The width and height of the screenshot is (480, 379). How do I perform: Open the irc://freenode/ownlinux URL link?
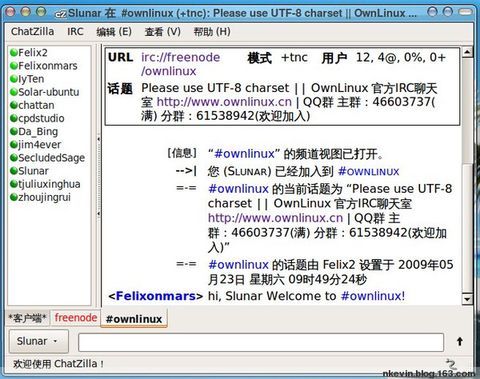tap(180, 64)
